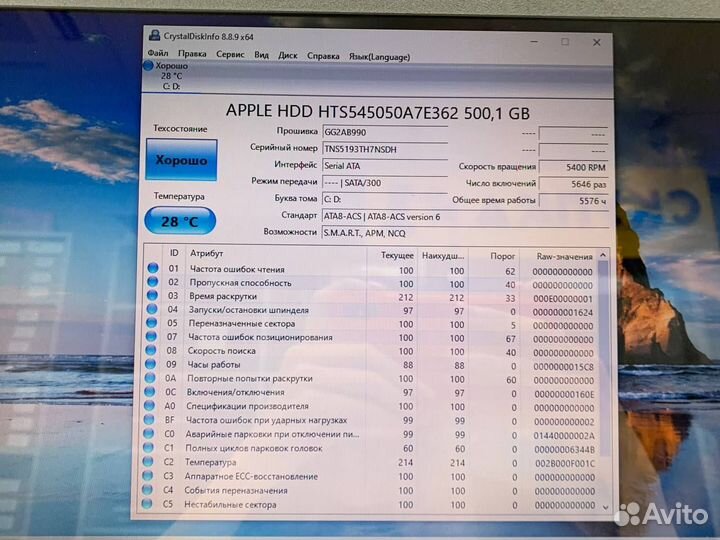Click status orb for Температура C2 row
720x540 pixels.
[148, 461]
